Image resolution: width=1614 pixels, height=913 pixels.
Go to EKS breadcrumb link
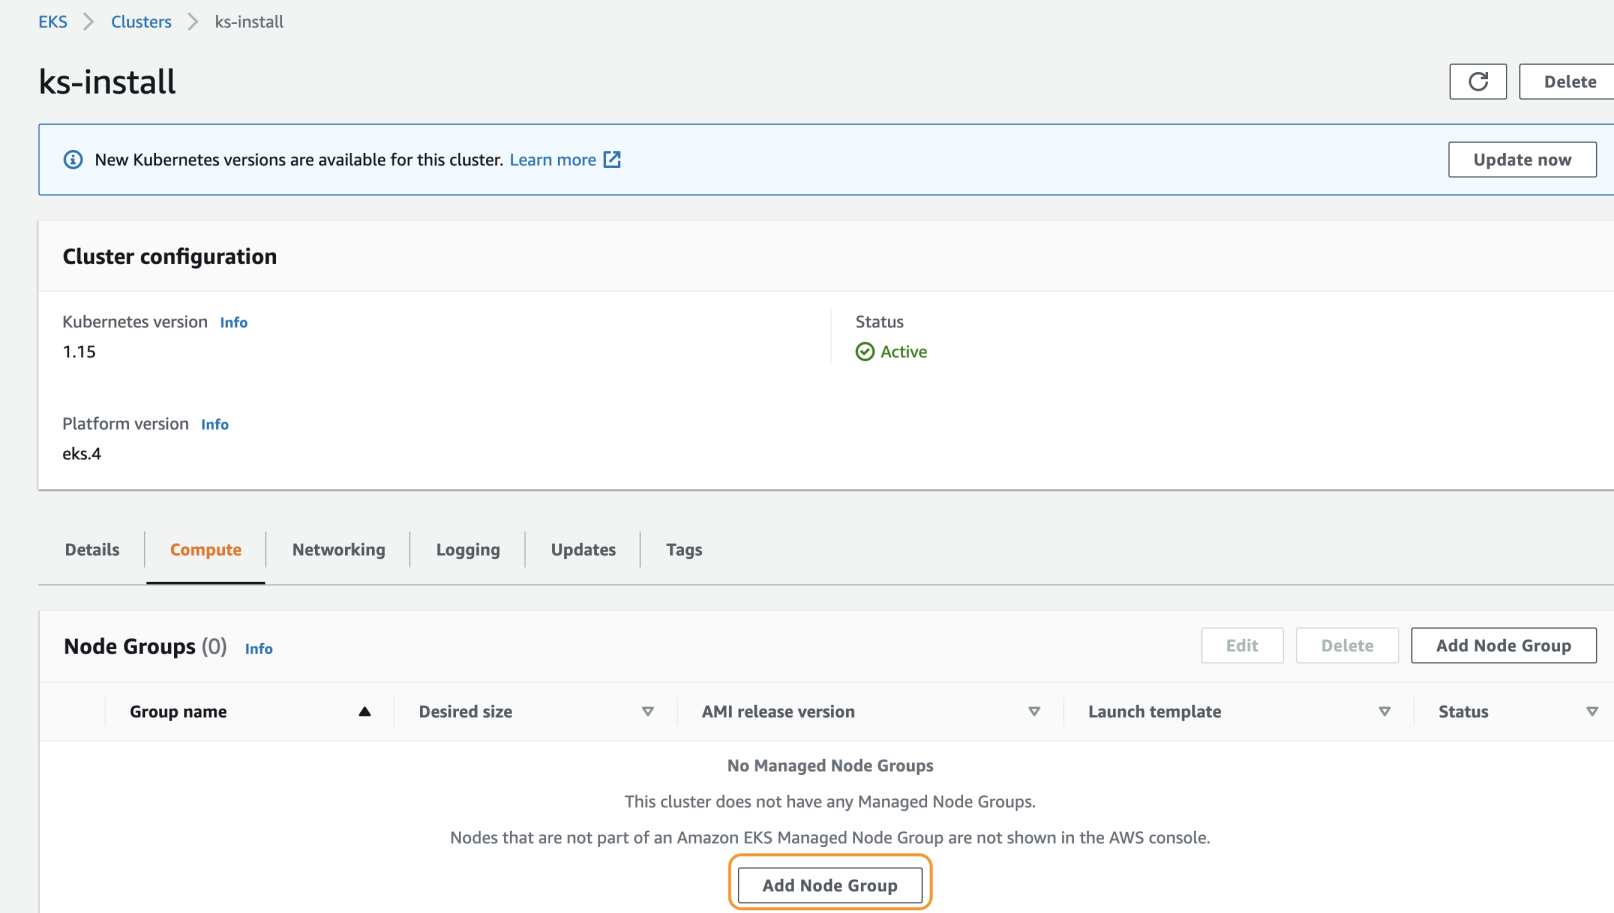pos(53,22)
